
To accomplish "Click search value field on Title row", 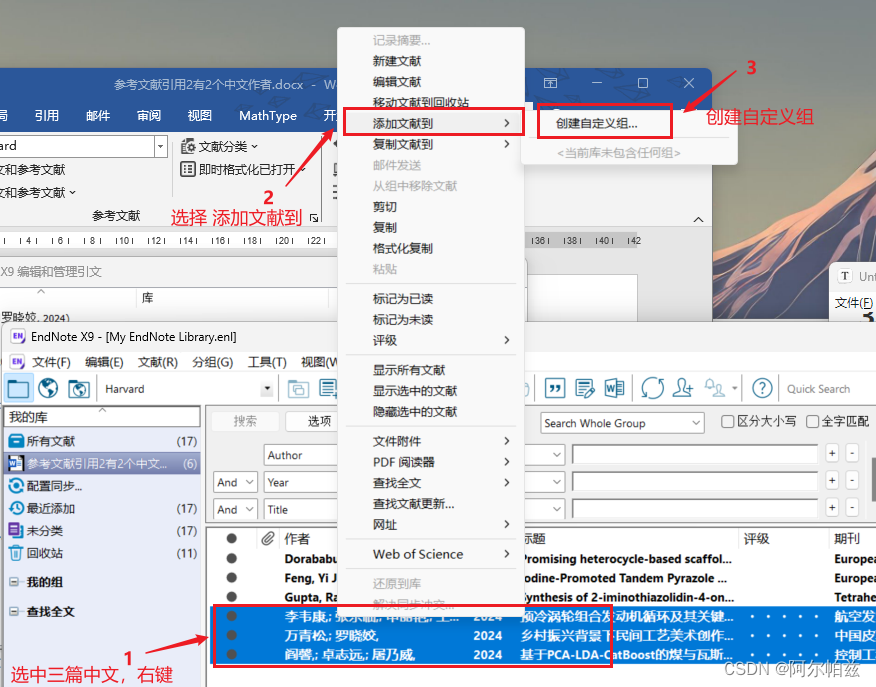I will [x=694, y=508].
